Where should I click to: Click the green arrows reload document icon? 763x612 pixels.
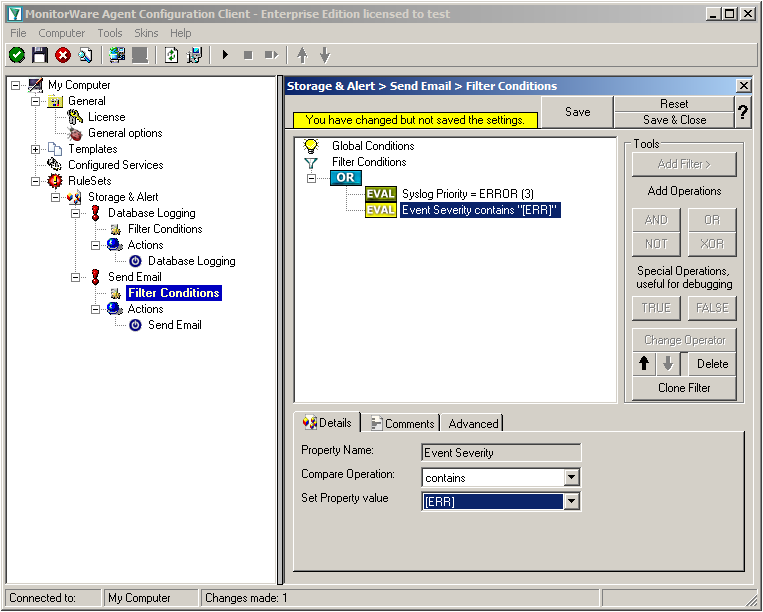pos(171,55)
